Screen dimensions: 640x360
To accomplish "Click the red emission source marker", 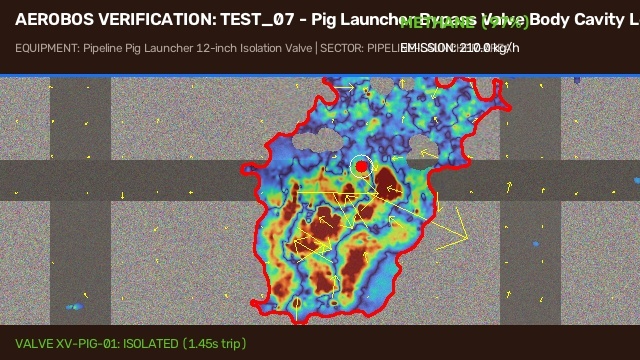I will pos(361,167).
